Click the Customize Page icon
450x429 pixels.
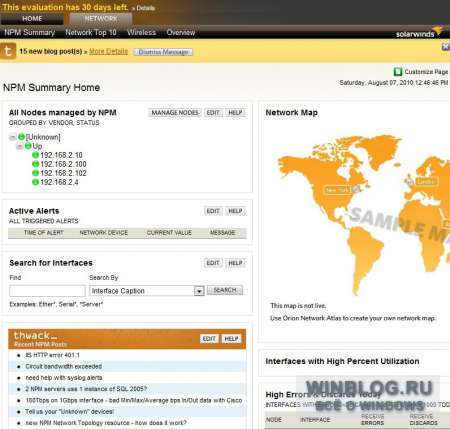click(x=398, y=72)
